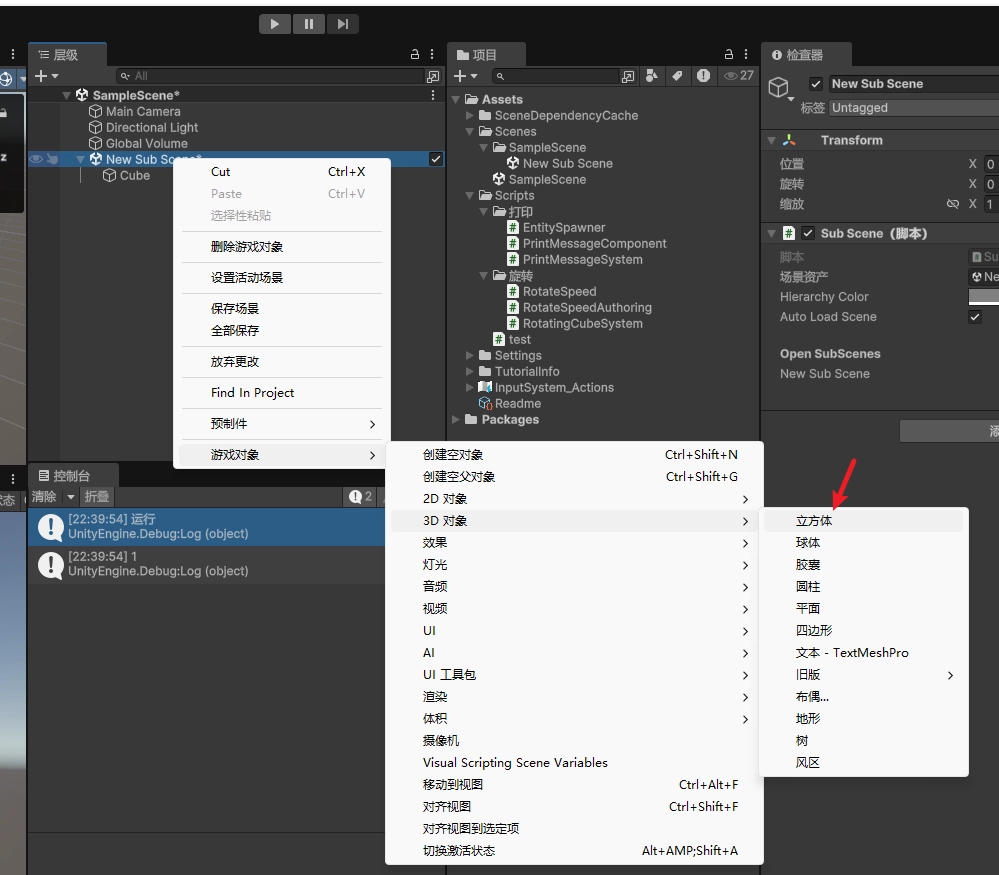Open the Project search window icon
Screen dimensions: 999x875
[x=628, y=76]
